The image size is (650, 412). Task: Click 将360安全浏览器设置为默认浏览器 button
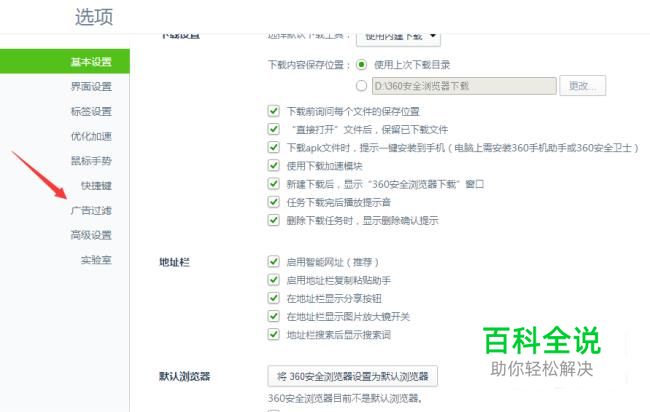[x=353, y=376]
